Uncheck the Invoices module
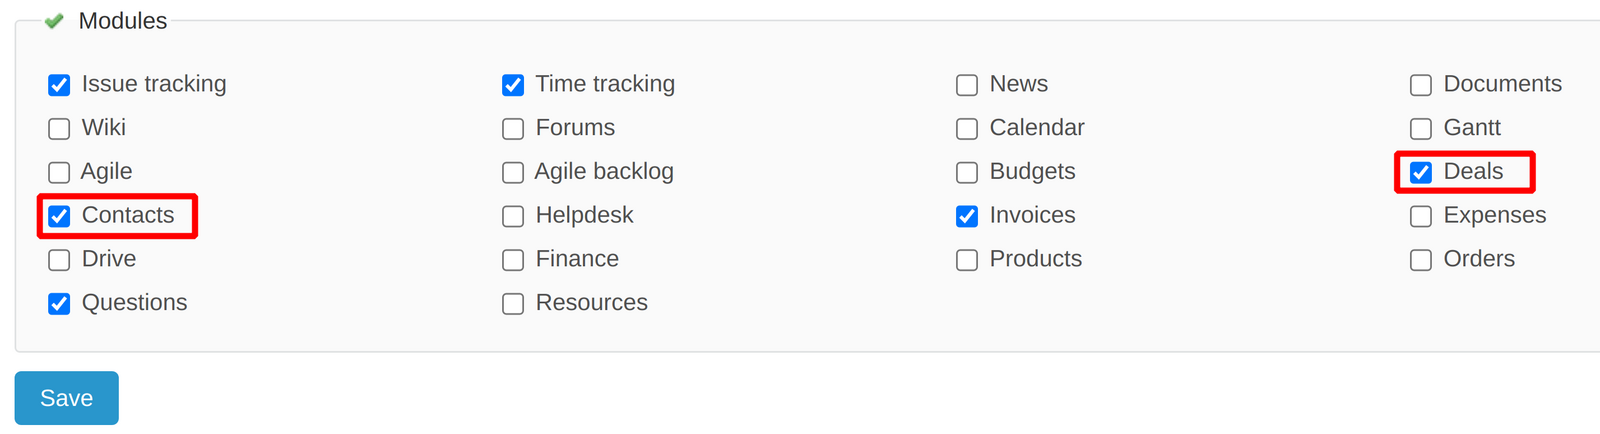This screenshot has width=1600, height=434. click(x=967, y=216)
